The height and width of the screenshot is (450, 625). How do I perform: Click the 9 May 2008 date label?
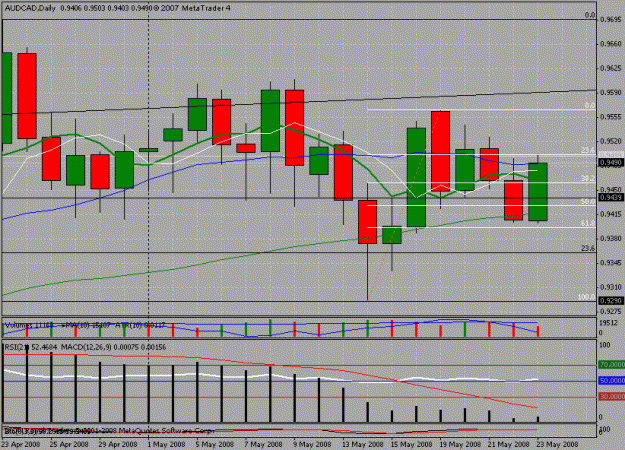point(312,444)
